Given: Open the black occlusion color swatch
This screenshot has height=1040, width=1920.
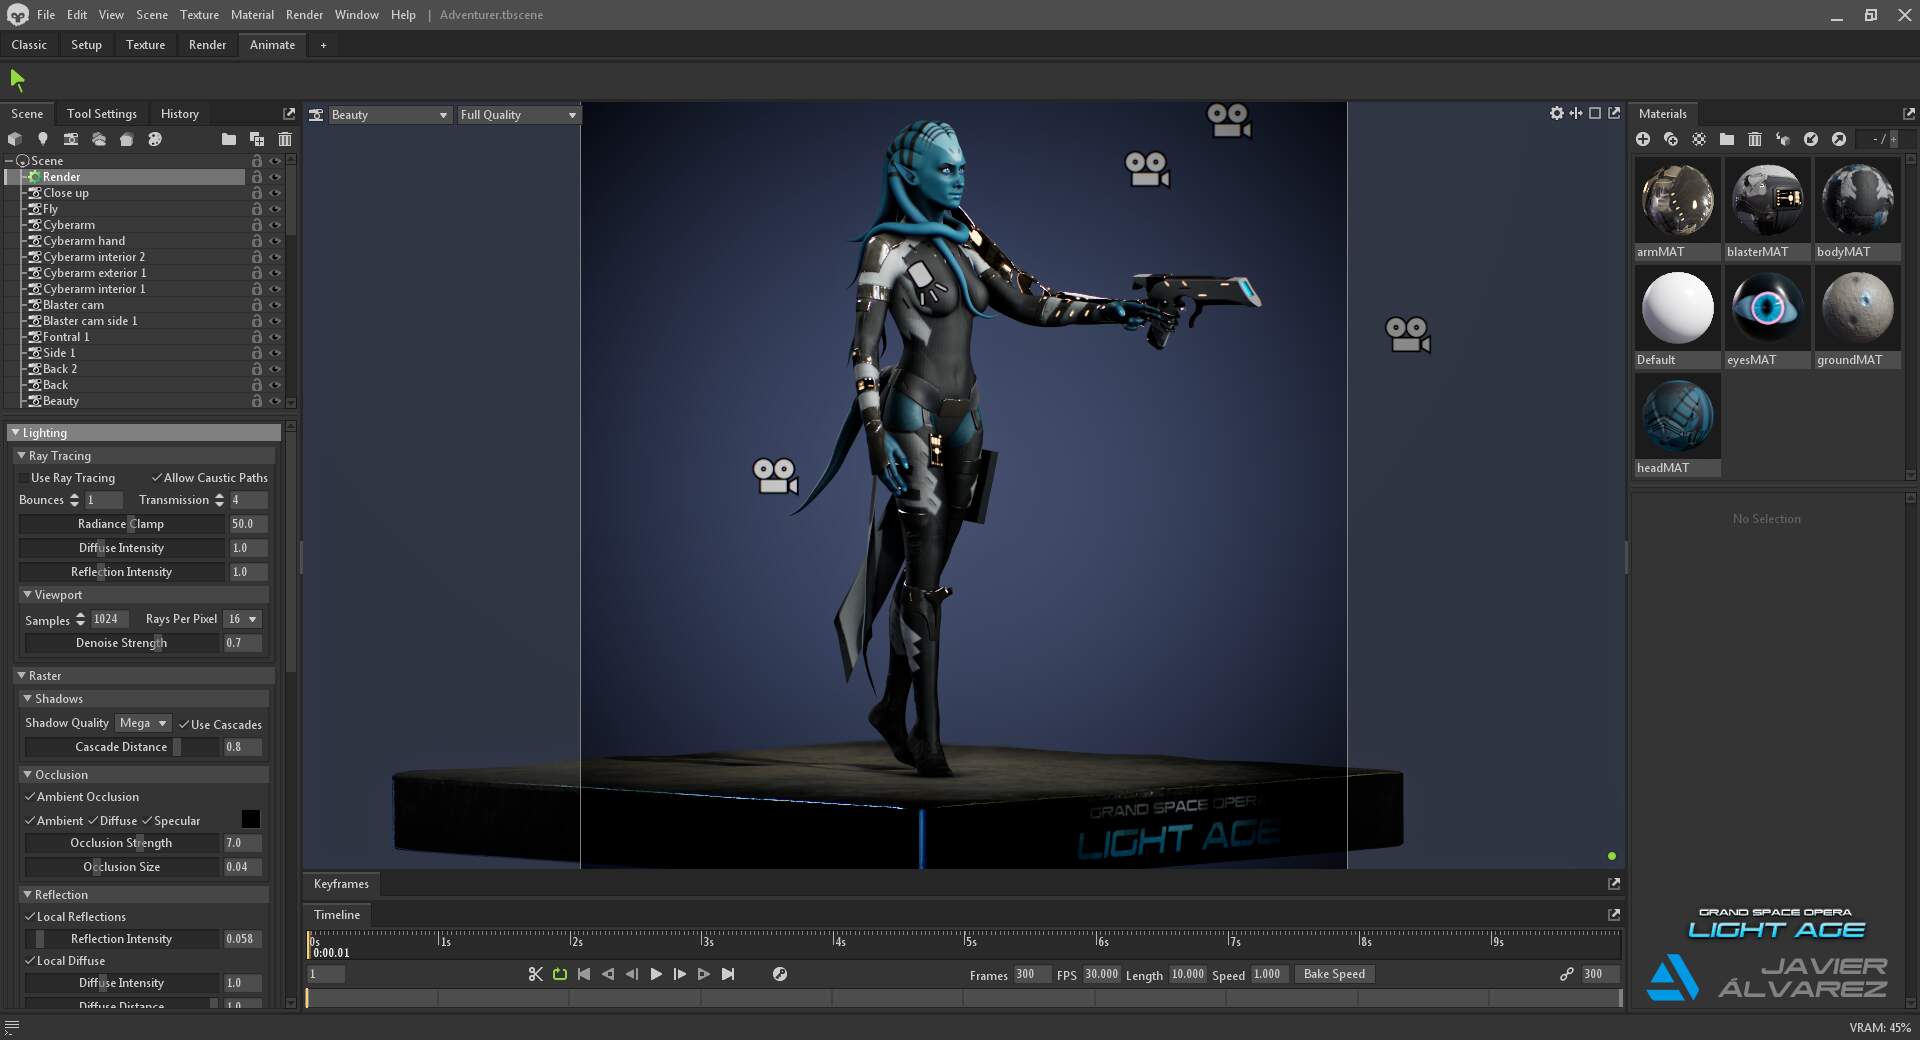Looking at the screenshot, I should tap(251, 820).
